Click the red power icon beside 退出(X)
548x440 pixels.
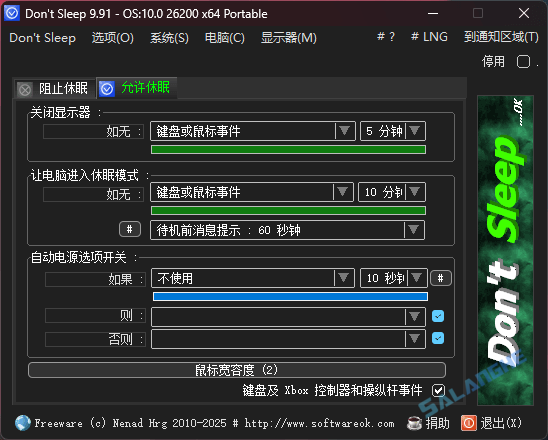pos(469,423)
